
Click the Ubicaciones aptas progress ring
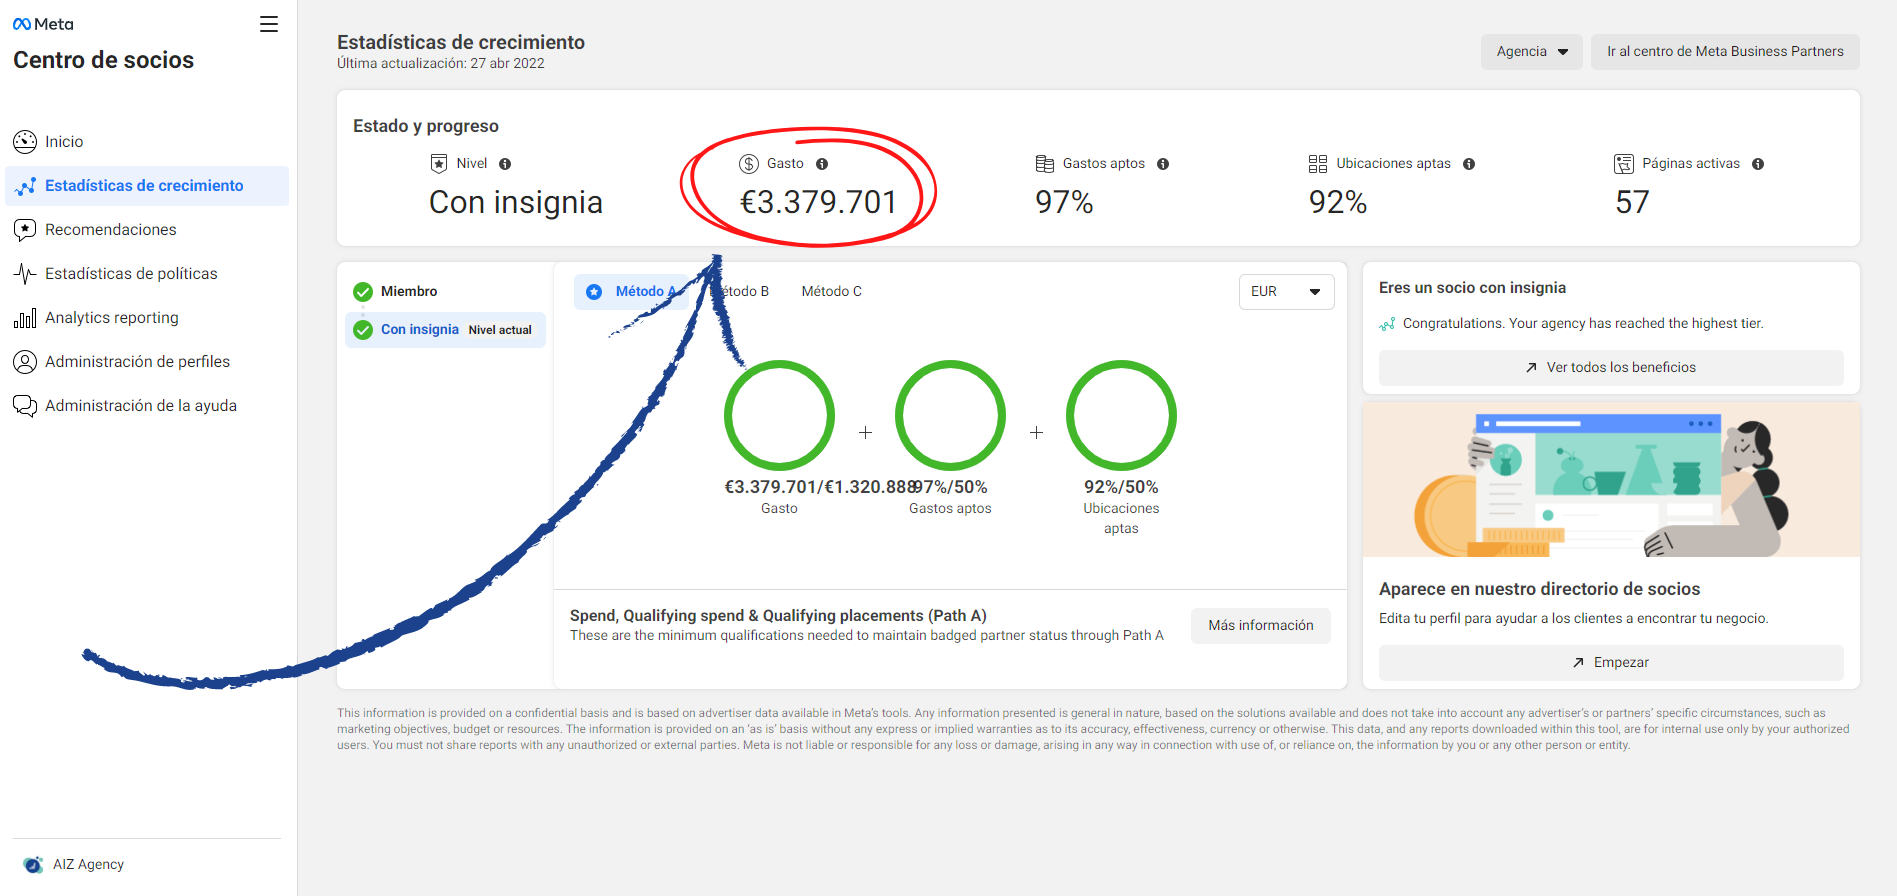(x=1121, y=416)
